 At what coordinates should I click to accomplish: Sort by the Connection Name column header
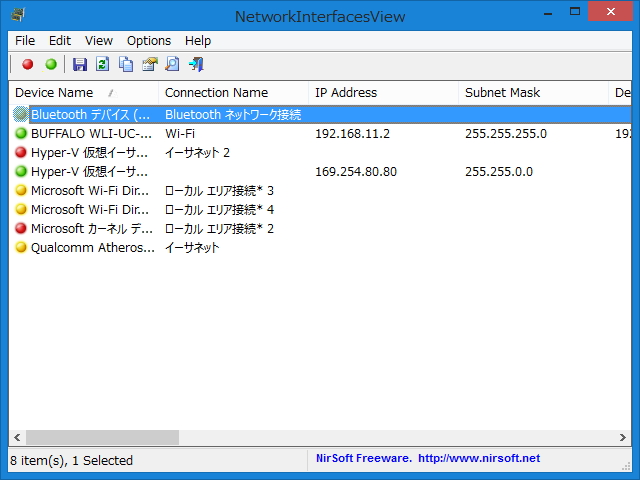[x=233, y=93]
